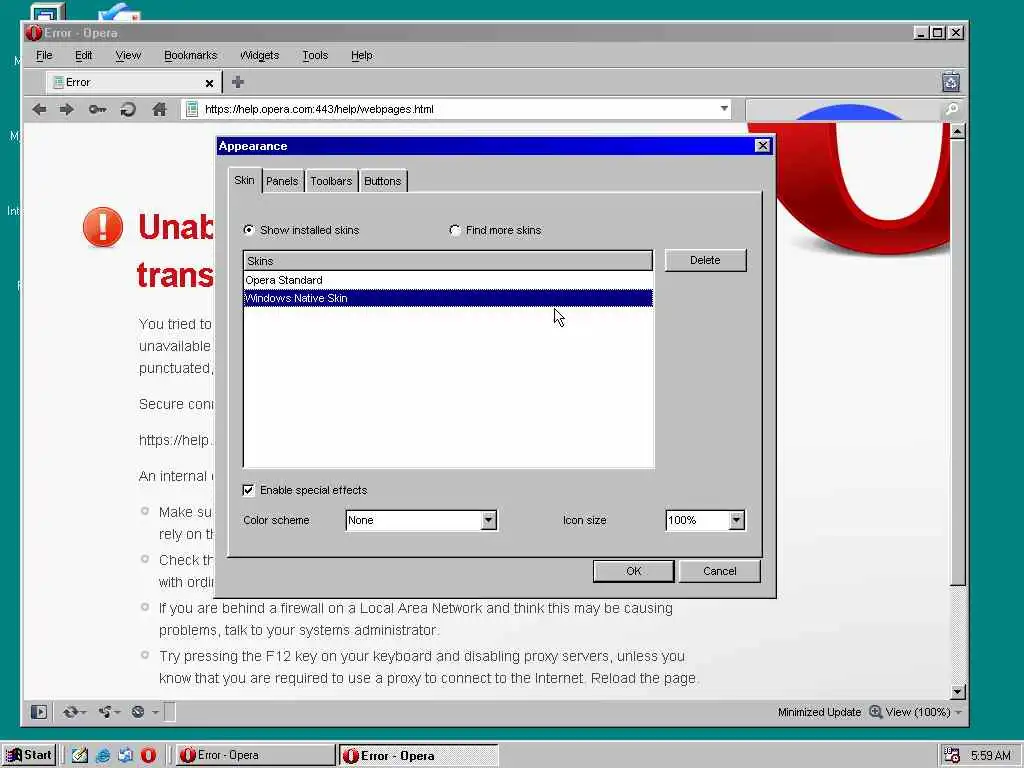Click the Skins column header
The image size is (1024, 768).
pos(448,261)
